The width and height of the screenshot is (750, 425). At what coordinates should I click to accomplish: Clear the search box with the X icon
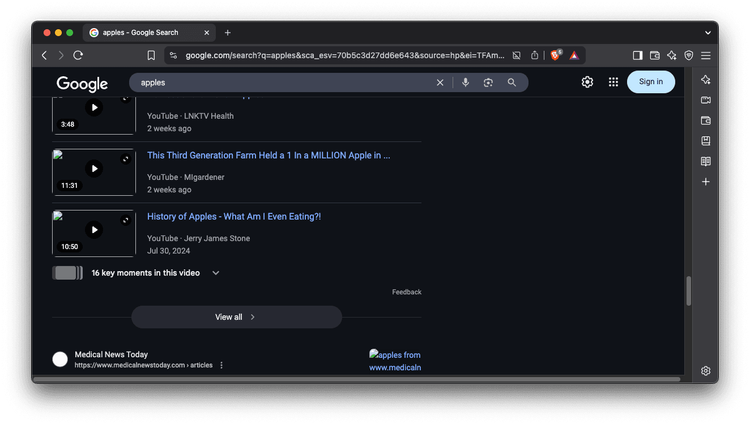click(440, 83)
